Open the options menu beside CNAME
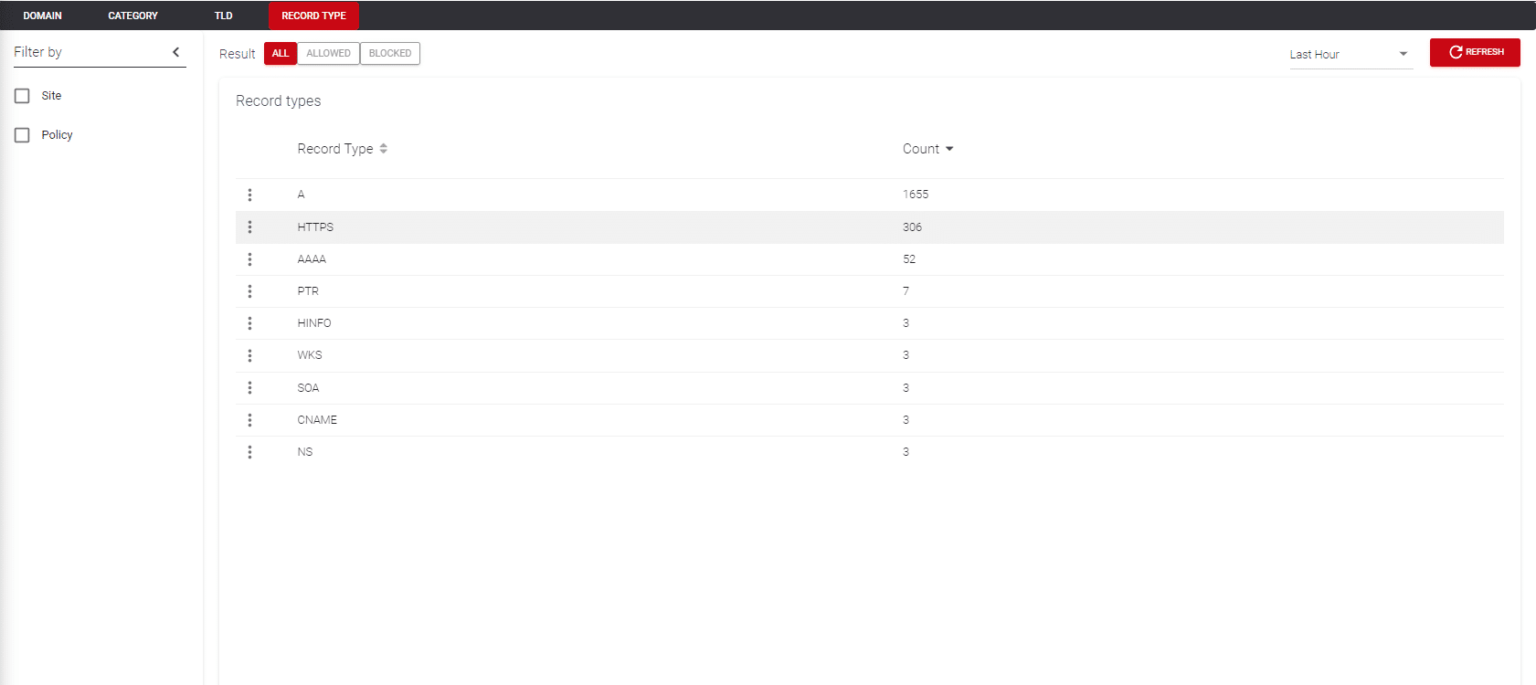The image size is (1536, 685). (x=250, y=419)
